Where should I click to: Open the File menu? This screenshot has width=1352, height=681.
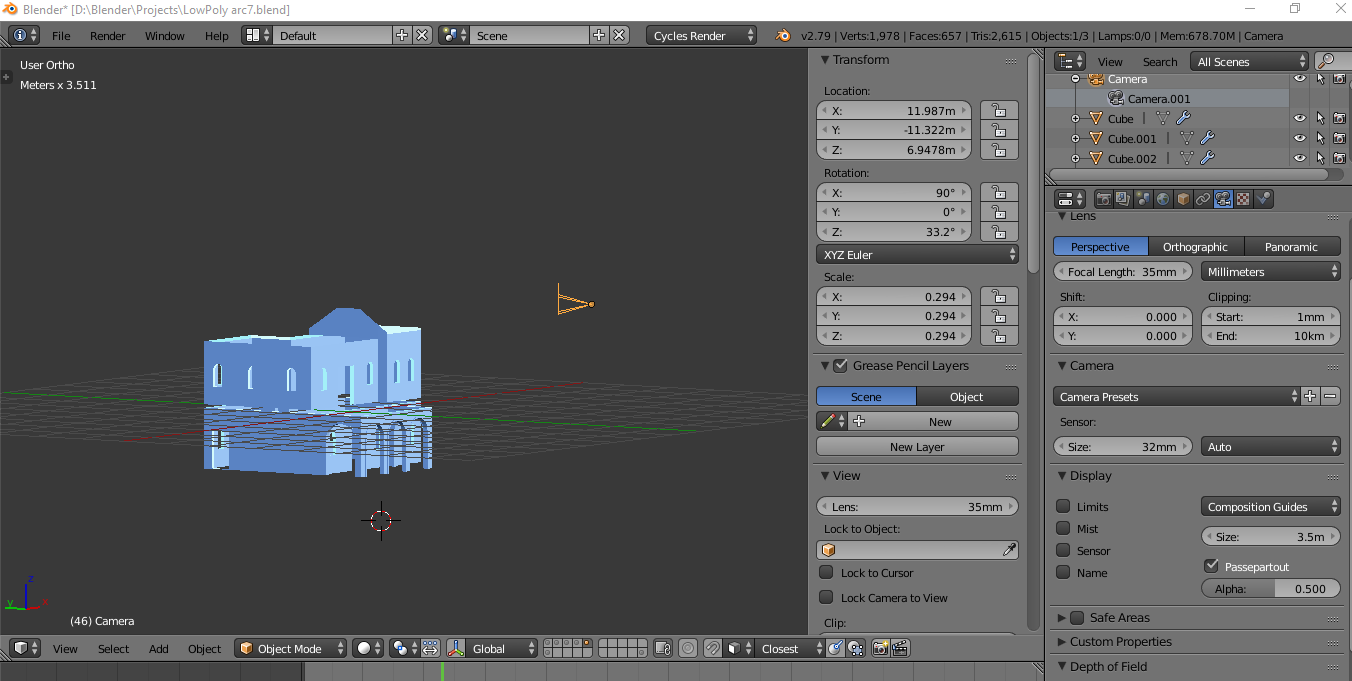click(x=61, y=36)
